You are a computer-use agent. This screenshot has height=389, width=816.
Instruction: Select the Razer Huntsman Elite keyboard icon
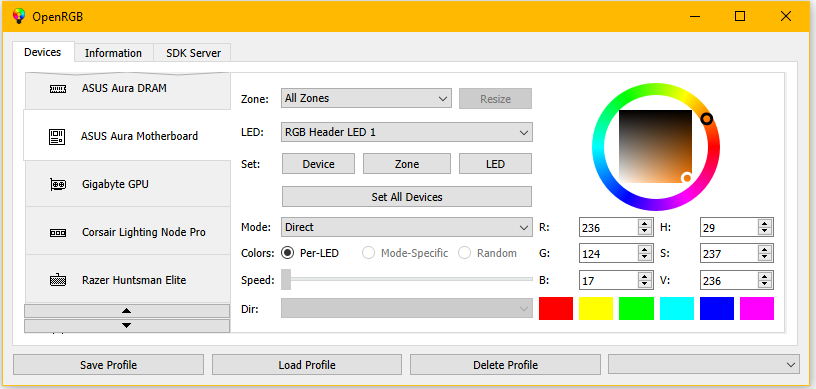58,280
